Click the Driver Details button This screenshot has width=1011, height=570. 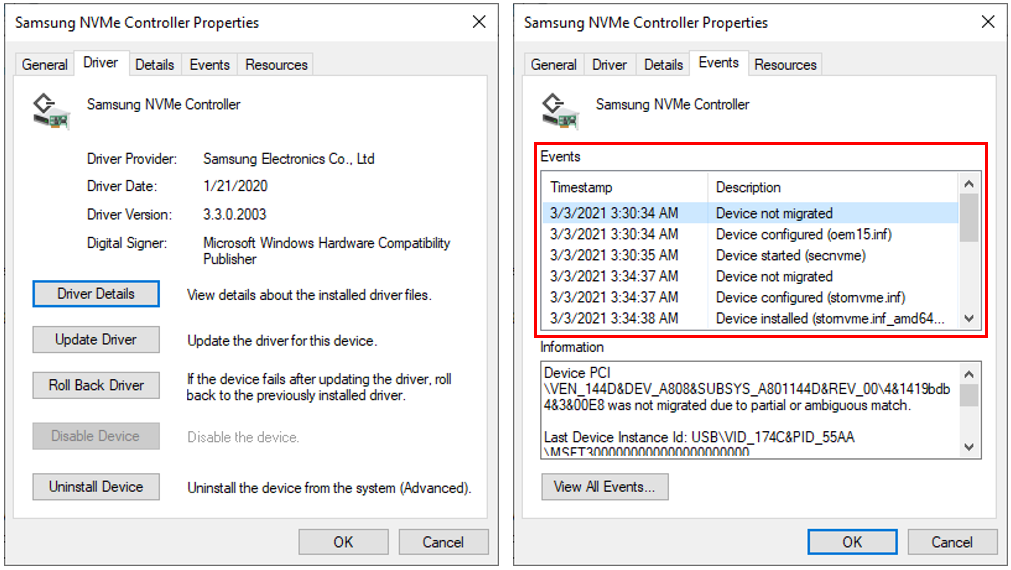click(96, 294)
